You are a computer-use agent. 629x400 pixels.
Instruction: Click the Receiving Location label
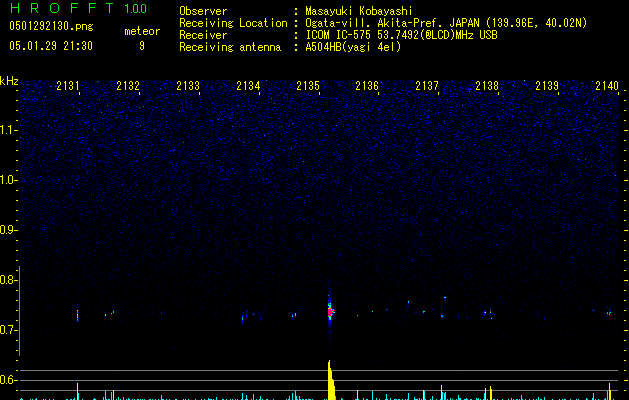pyautogui.click(x=233, y=23)
